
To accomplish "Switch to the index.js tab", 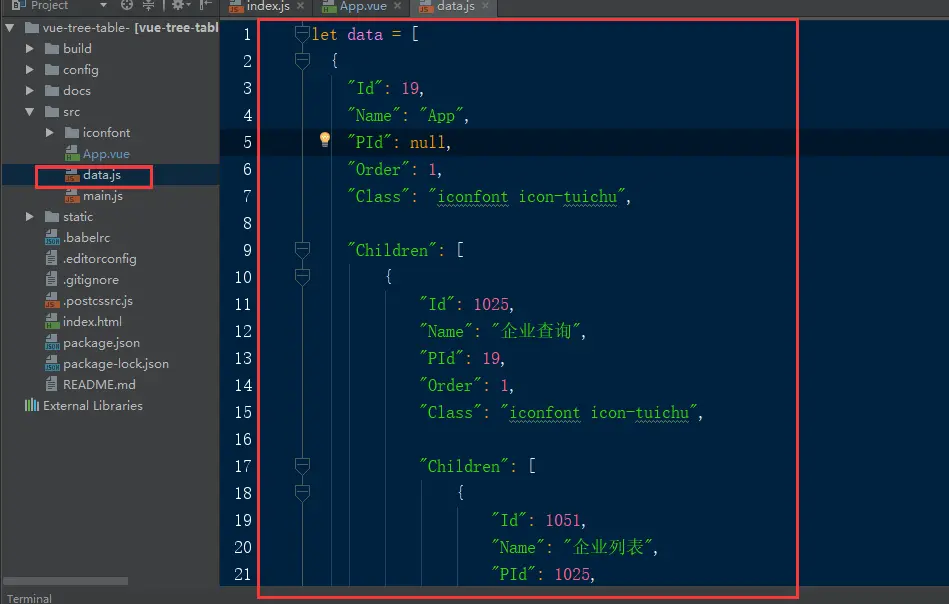I will pyautogui.click(x=268, y=7).
